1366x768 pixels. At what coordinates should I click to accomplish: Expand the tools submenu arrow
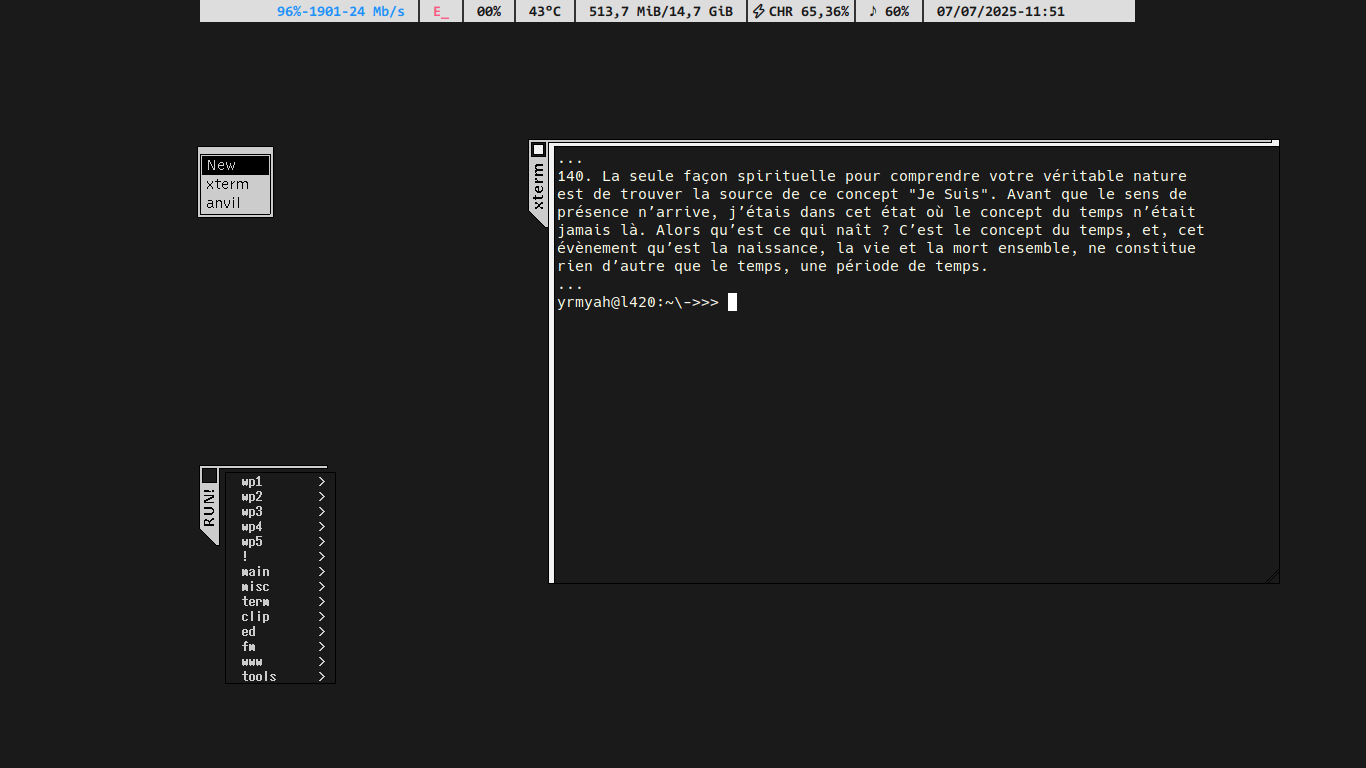click(322, 677)
